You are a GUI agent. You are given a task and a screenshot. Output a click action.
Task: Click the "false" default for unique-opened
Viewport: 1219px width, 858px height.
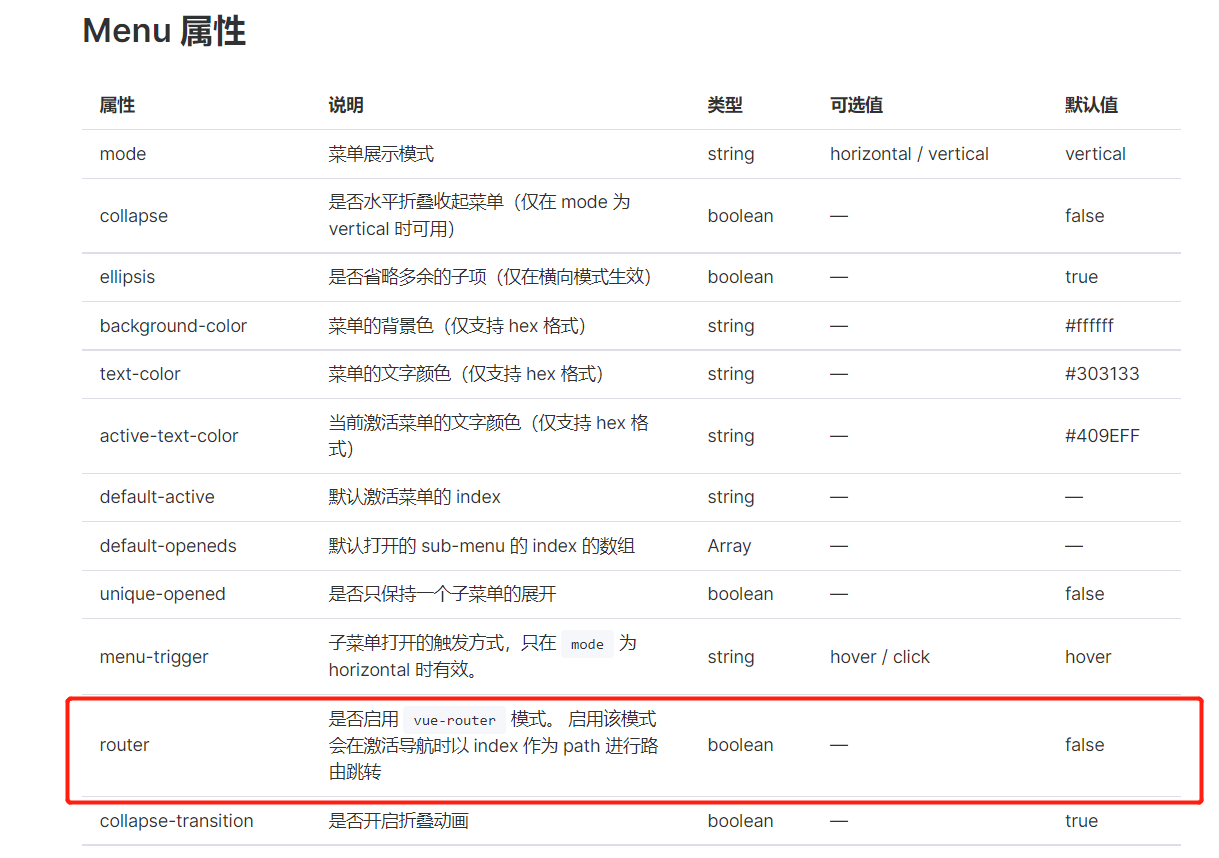[1084, 594]
